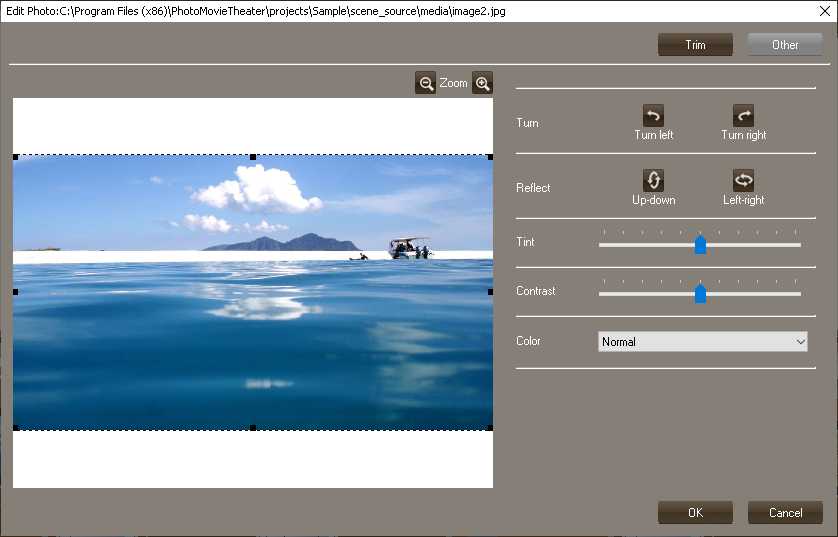Click top-right corner crop handle
838x537 pixels.
pyautogui.click(x=490, y=157)
